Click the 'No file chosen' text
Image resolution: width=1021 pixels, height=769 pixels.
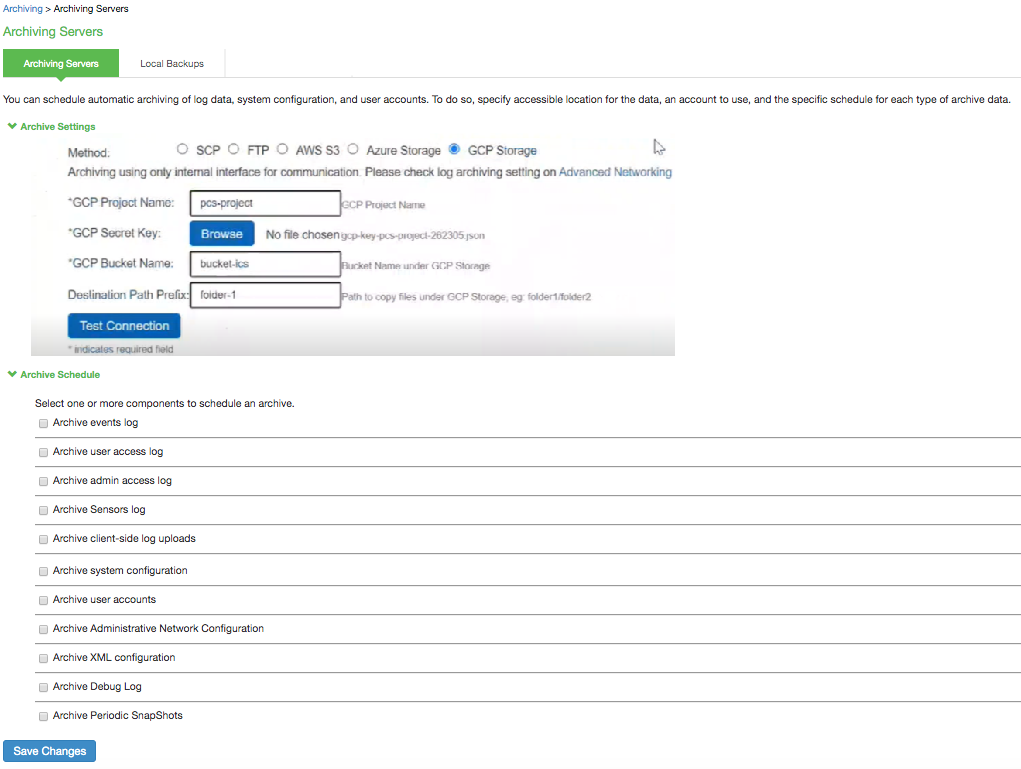click(302, 234)
